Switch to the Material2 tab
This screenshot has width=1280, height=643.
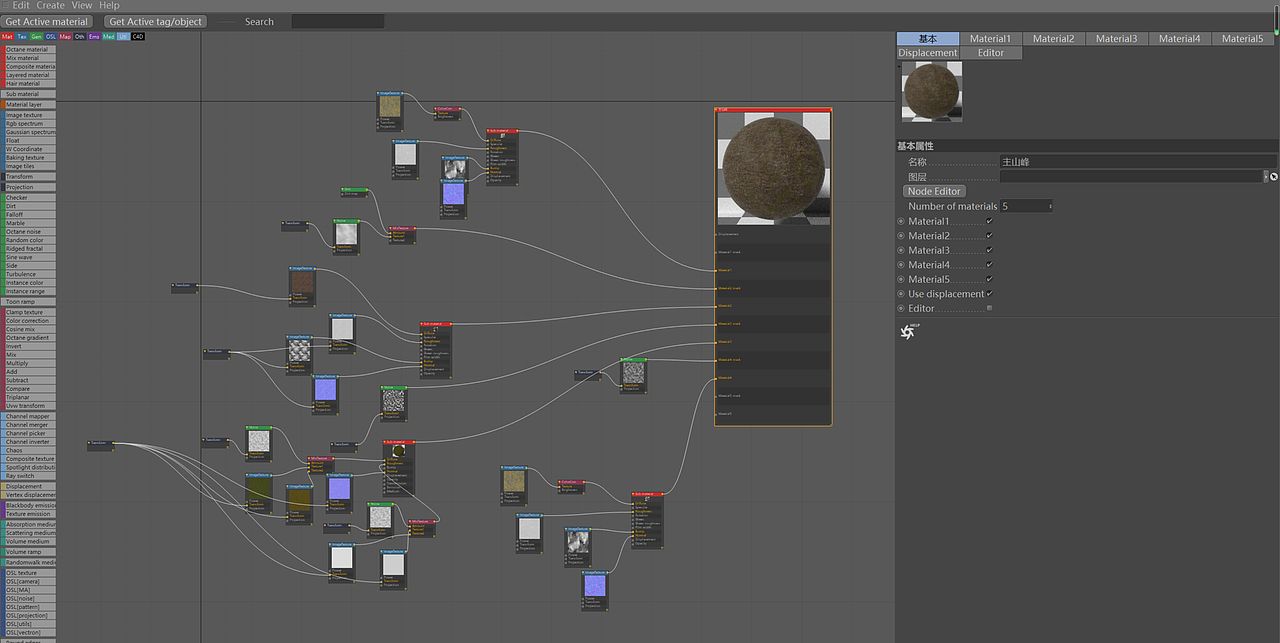(x=1053, y=39)
